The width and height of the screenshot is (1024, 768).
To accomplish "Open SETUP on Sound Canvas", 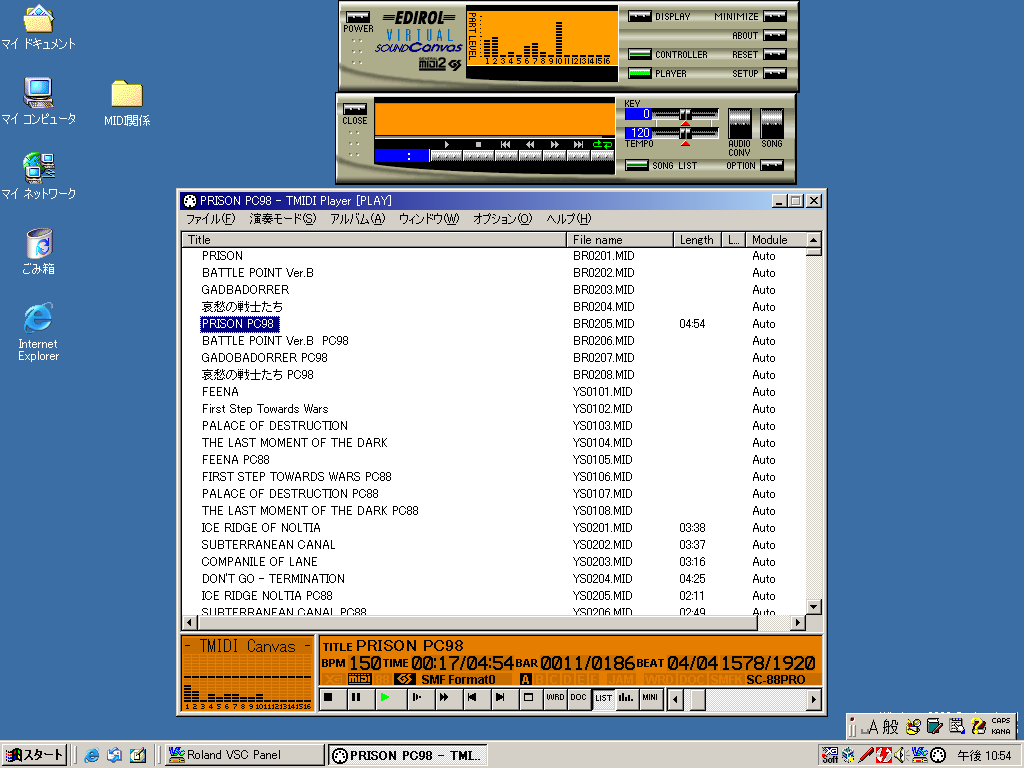I will pyautogui.click(x=775, y=74).
